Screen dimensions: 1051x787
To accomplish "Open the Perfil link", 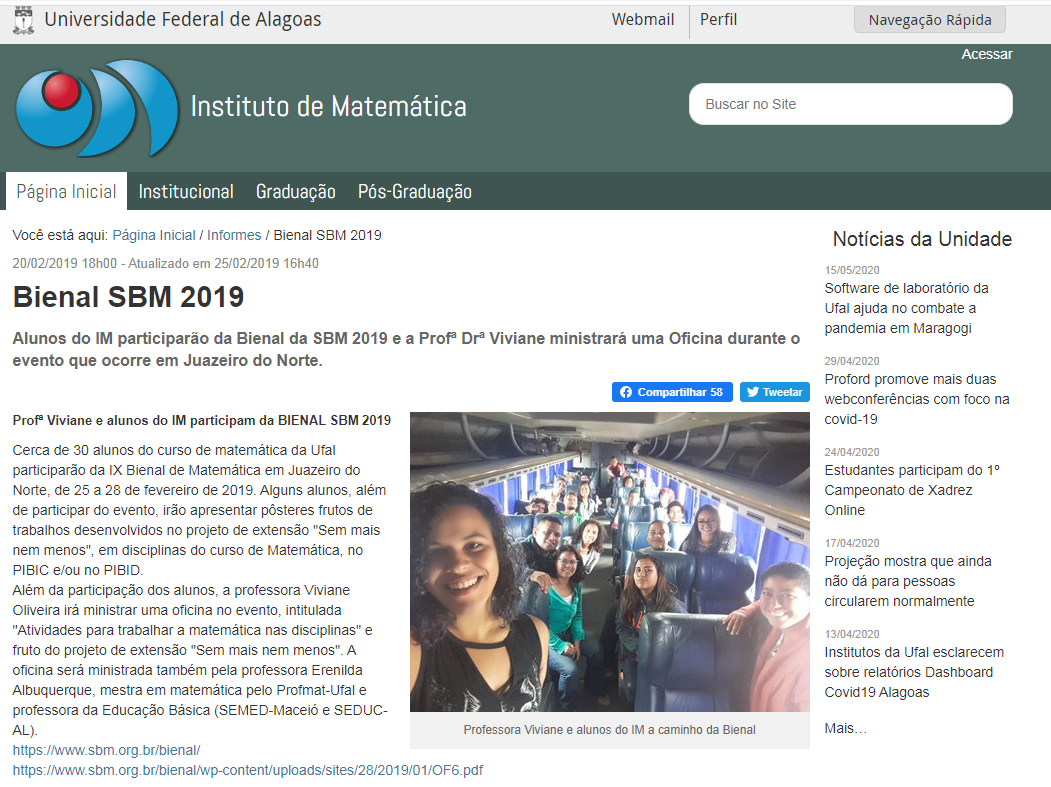I will (x=718, y=20).
